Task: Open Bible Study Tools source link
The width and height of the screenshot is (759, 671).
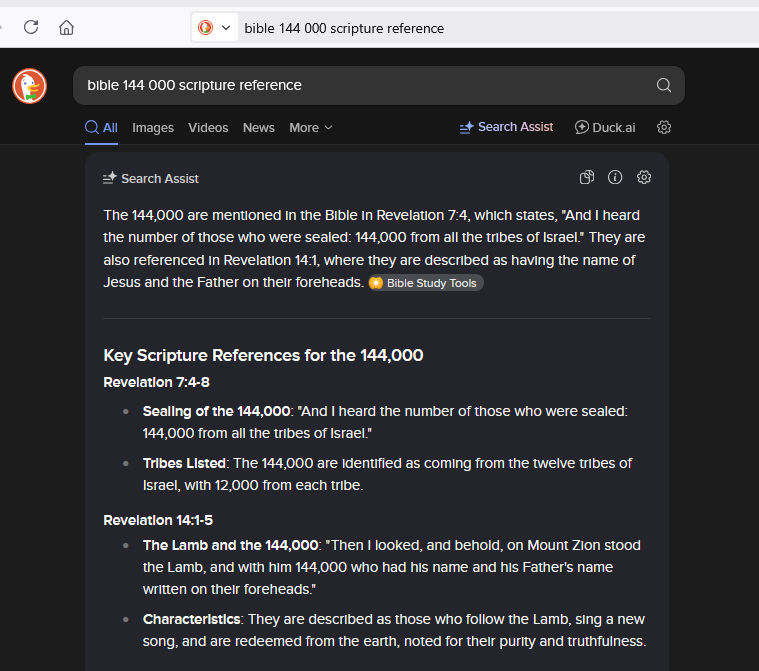Action: 425,283
